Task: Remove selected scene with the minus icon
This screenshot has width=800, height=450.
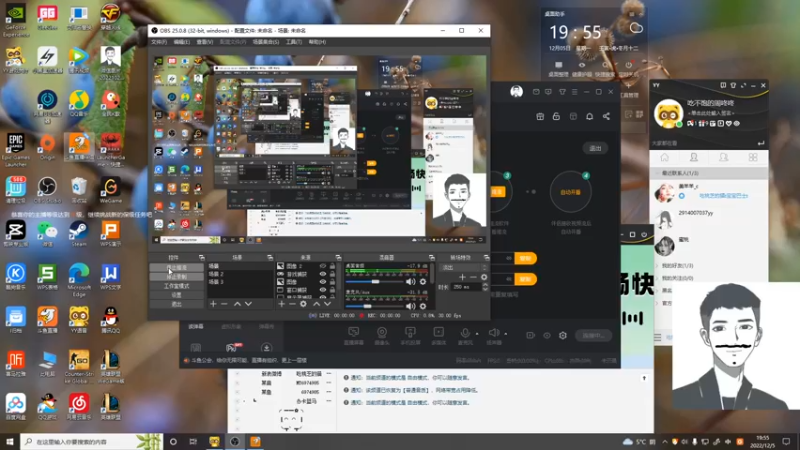Action: pyautogui.click(x=224, y=304)
